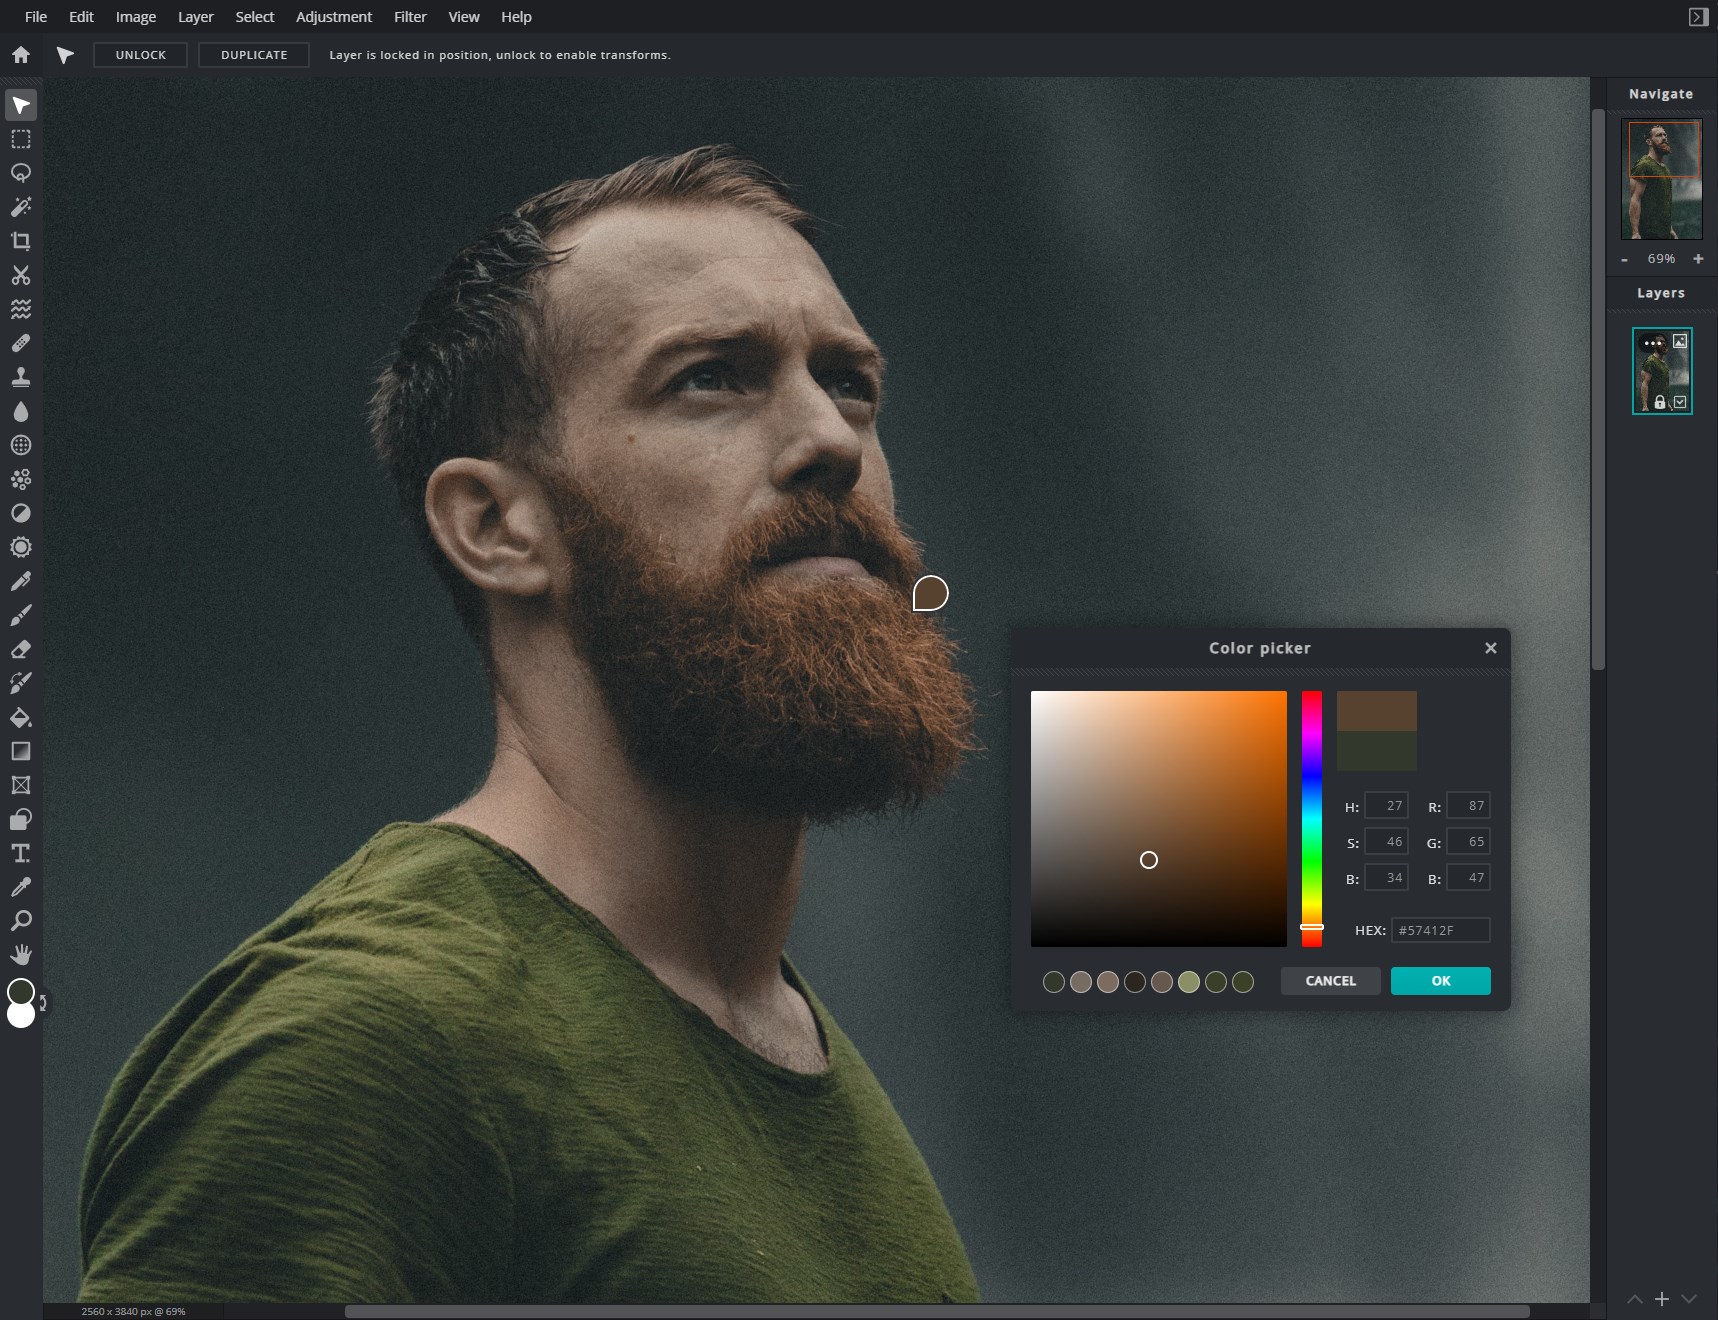Image resolution: width=1718 pixels, height=1320 pixels.
Task: Cancel the Color picker dialog
Action: tap(1329, 981)
